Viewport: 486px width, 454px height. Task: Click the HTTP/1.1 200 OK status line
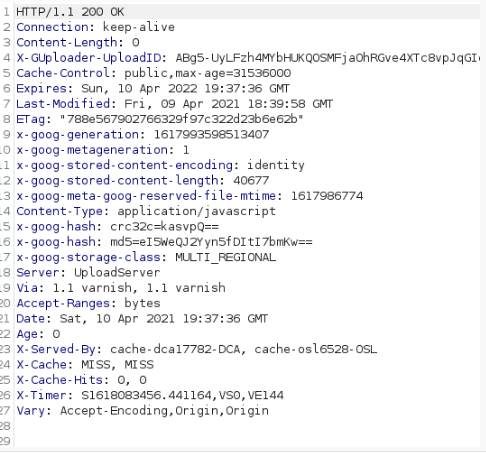coord(70,12)
